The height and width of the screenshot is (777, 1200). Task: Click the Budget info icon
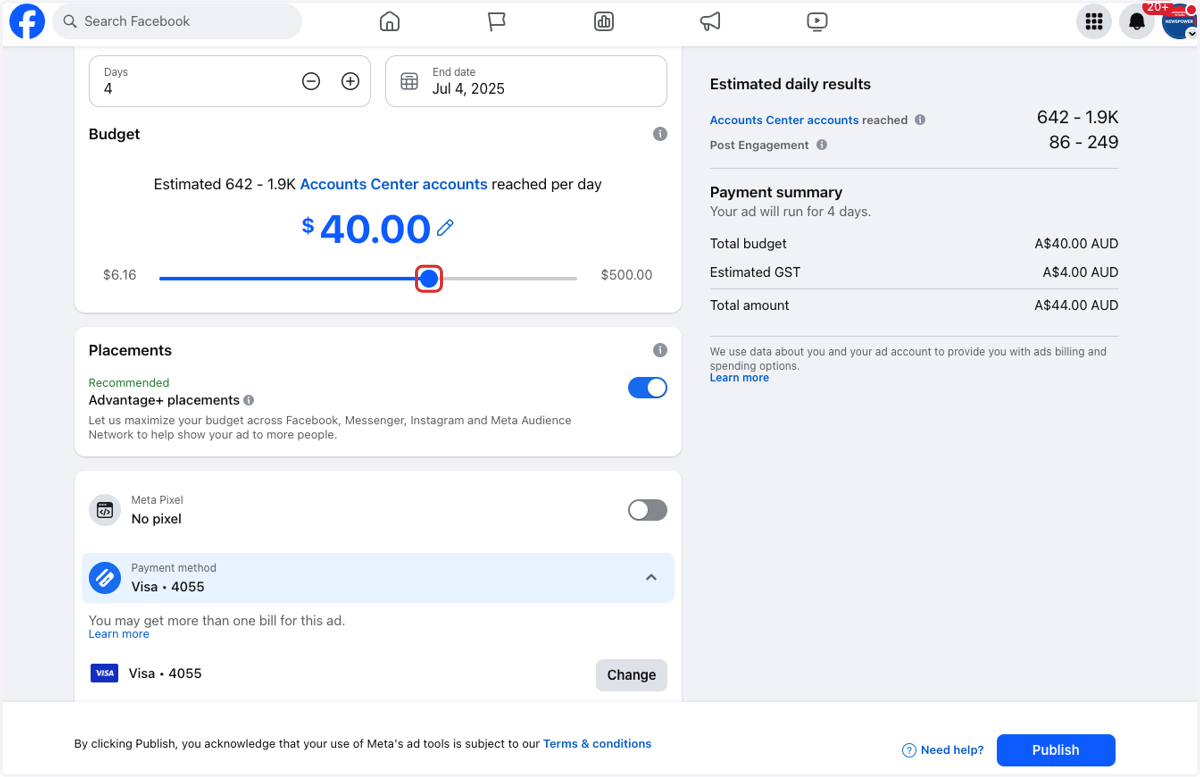[660, 134]
